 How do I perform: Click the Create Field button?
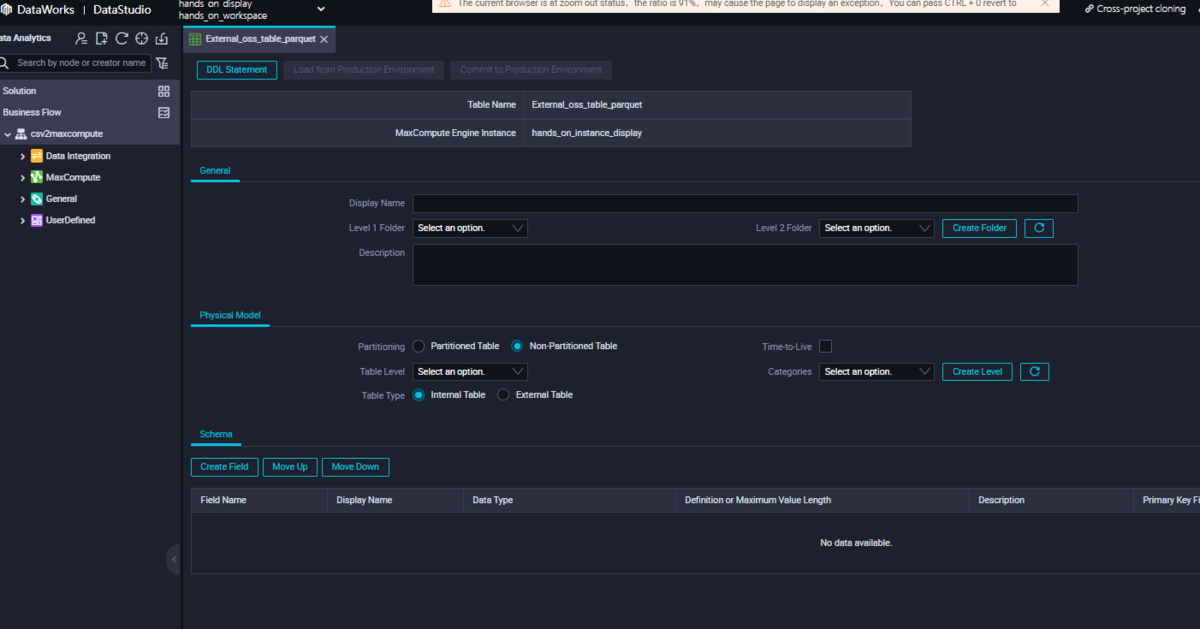(x=224, y=467)
